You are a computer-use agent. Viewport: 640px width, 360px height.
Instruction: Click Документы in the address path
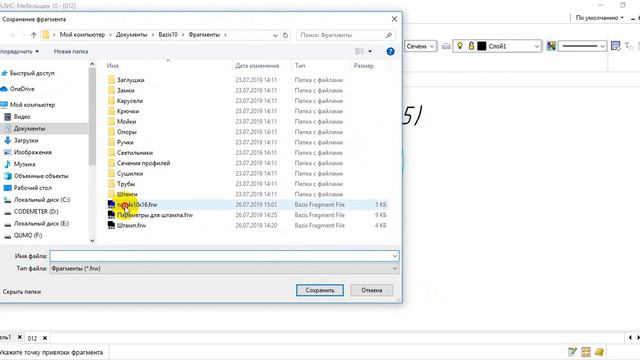point(131,35)
